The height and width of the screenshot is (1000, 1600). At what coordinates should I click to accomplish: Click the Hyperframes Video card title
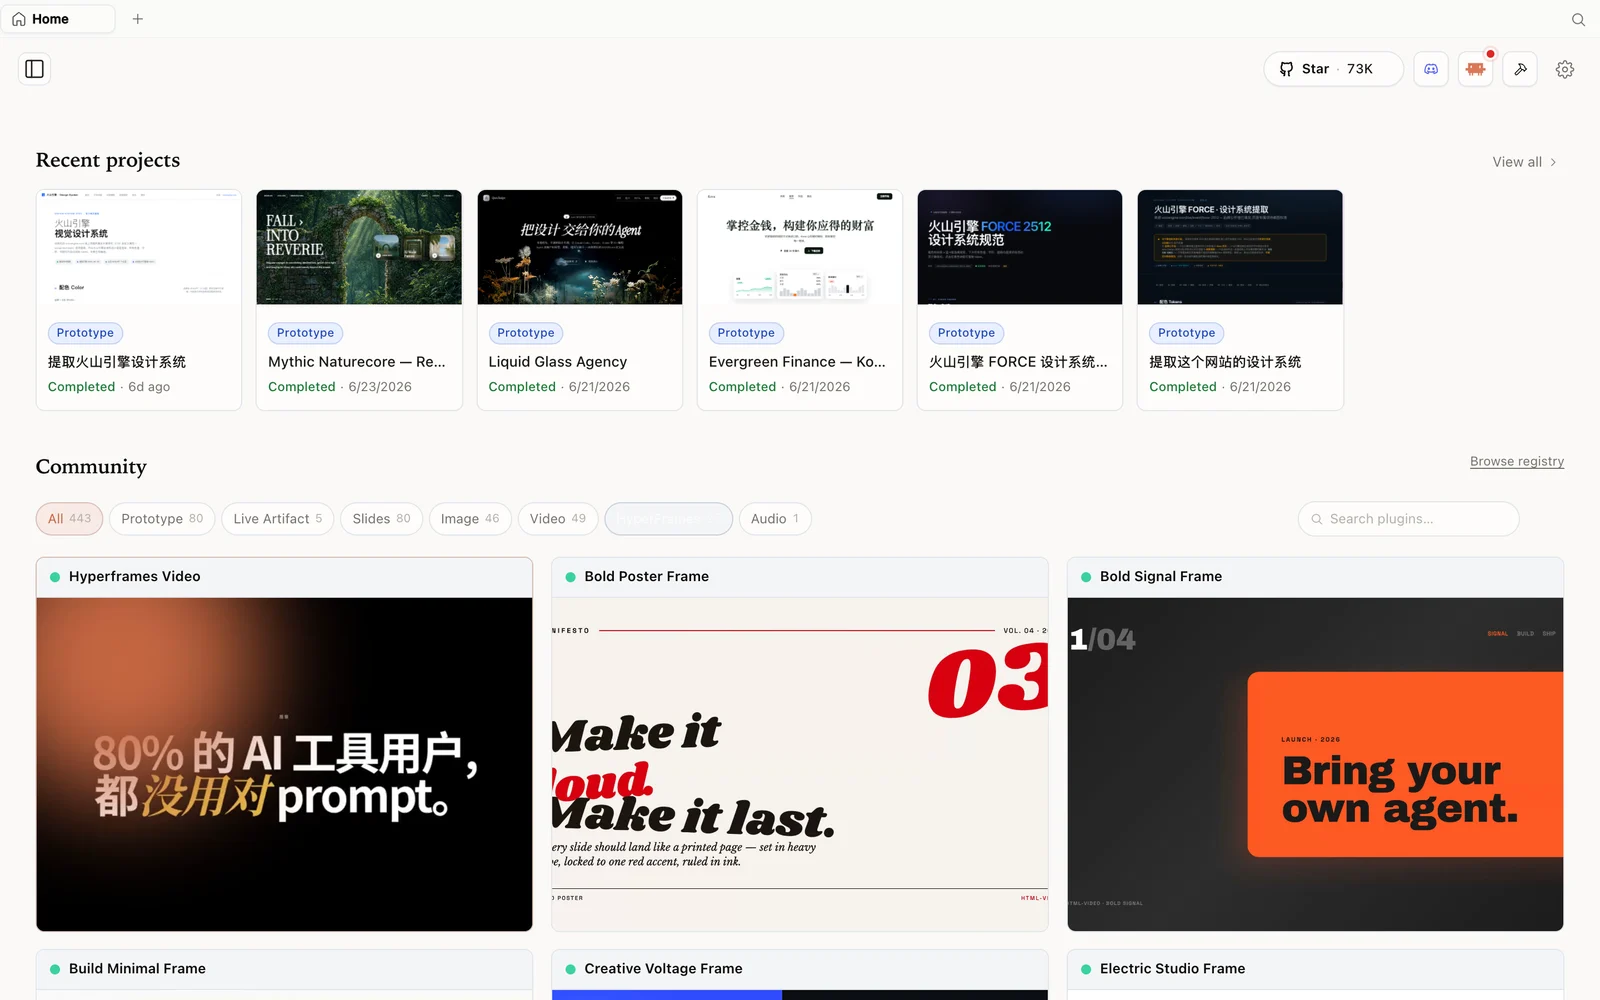click(x=135, y=577)
